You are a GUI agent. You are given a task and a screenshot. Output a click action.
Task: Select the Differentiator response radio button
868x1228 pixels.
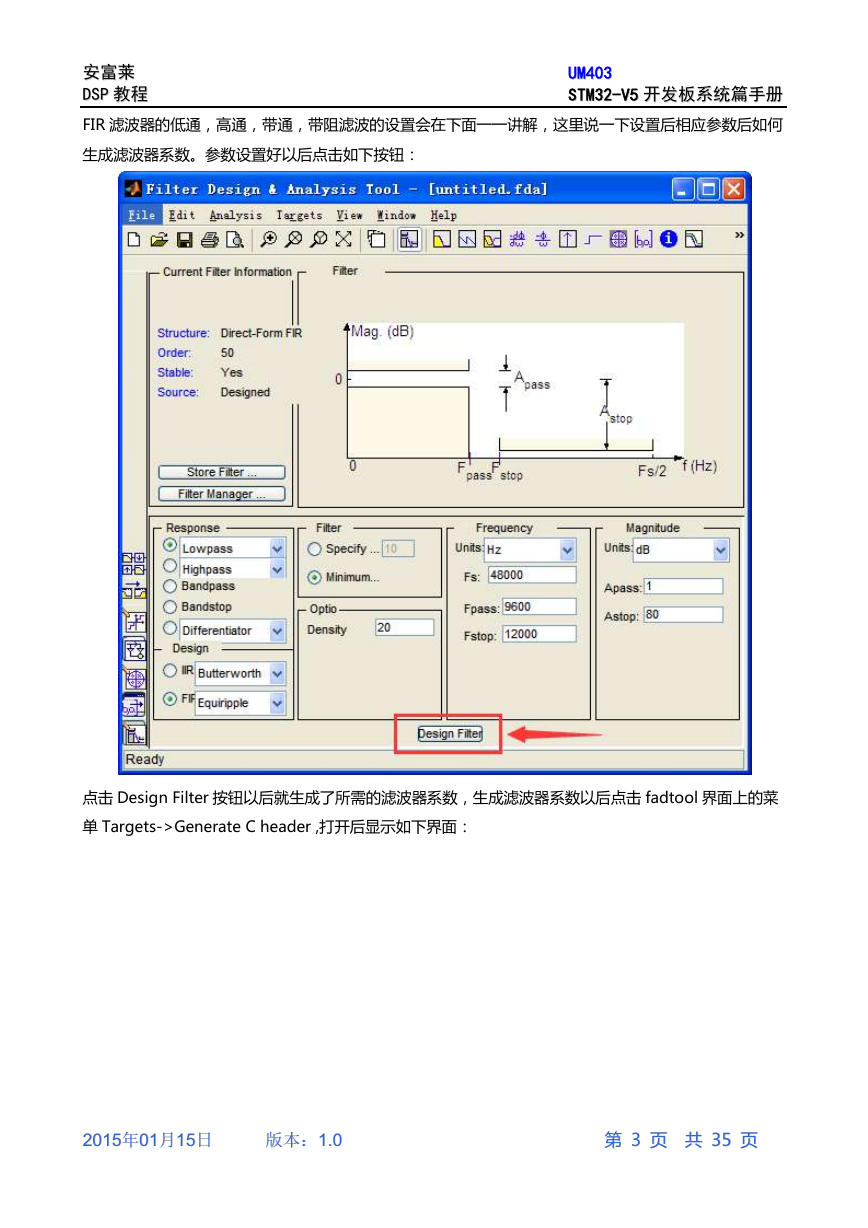pos(170,628)
